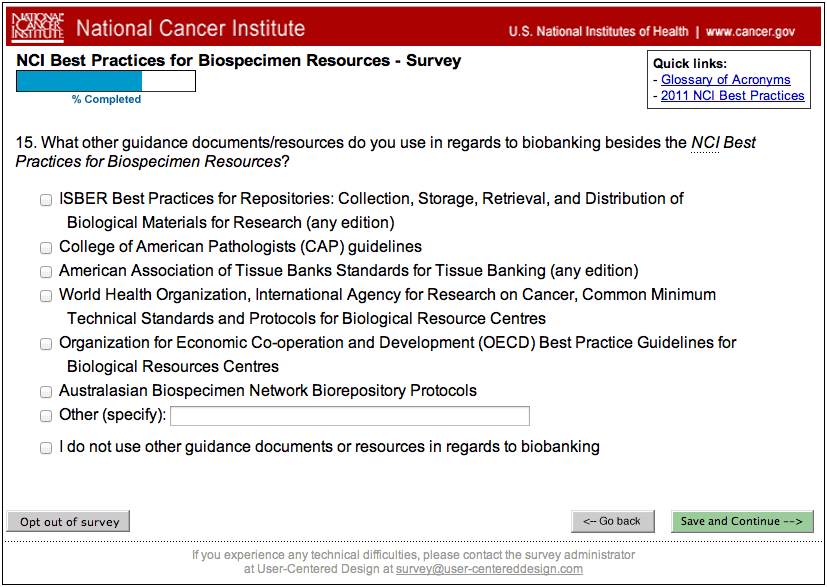Tick the Other (specify) checkbox

pos(46,416)
